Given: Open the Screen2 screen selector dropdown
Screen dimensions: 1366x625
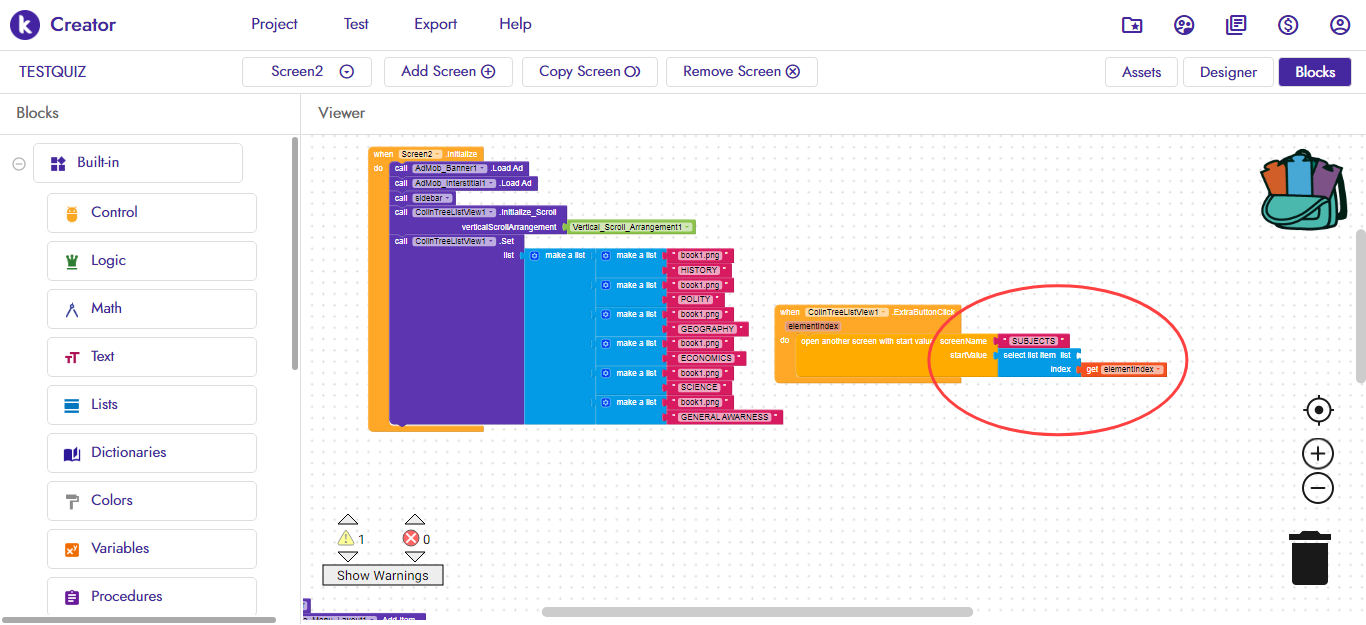Looking at the screenshot, I should 307,72.
